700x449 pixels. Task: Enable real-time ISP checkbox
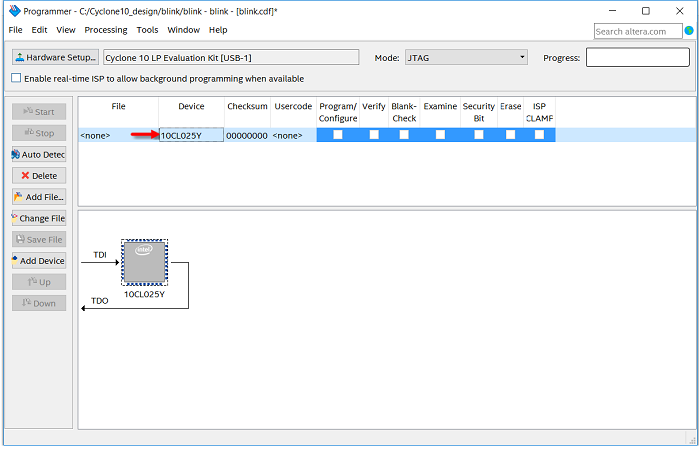[x=16, y=78]
